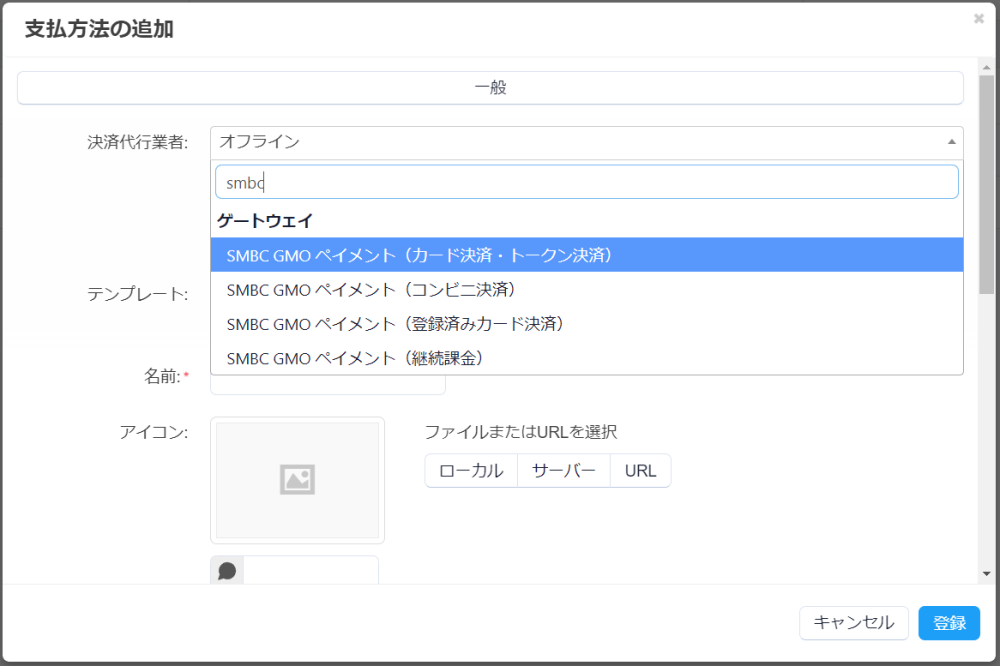Choose サーバー as file source

pos(563,471)
